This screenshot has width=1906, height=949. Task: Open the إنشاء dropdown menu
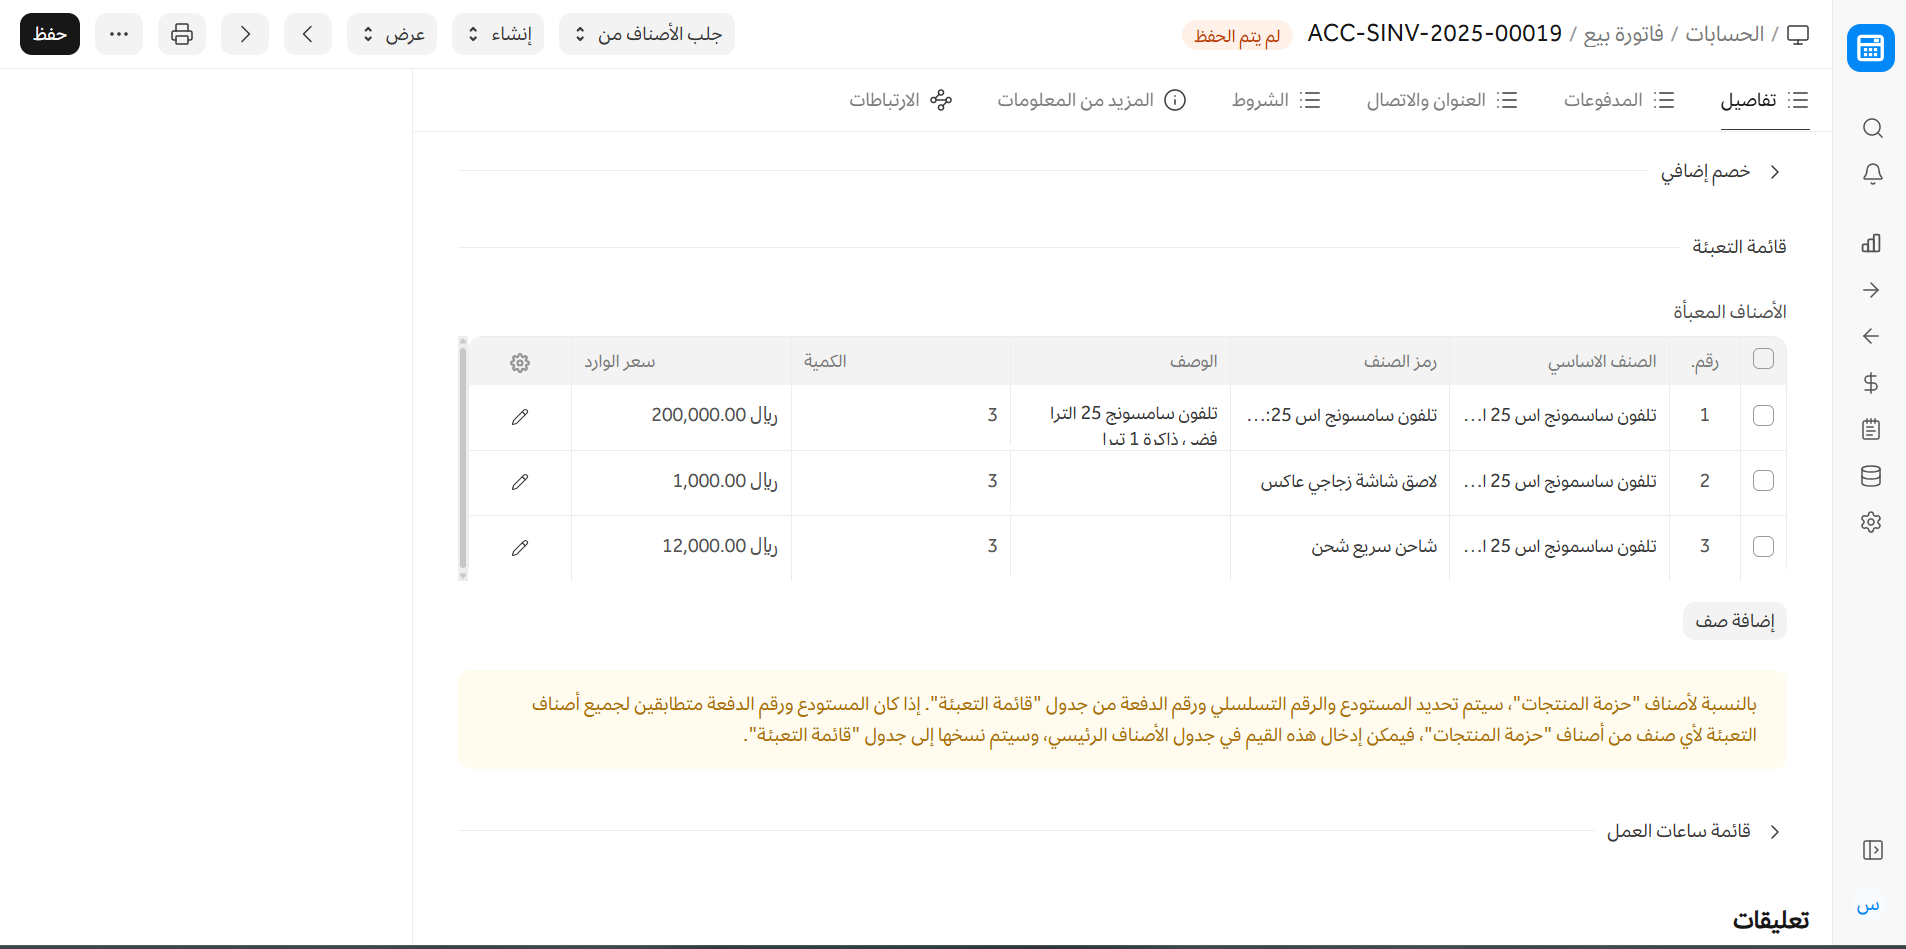coord(498,34)
